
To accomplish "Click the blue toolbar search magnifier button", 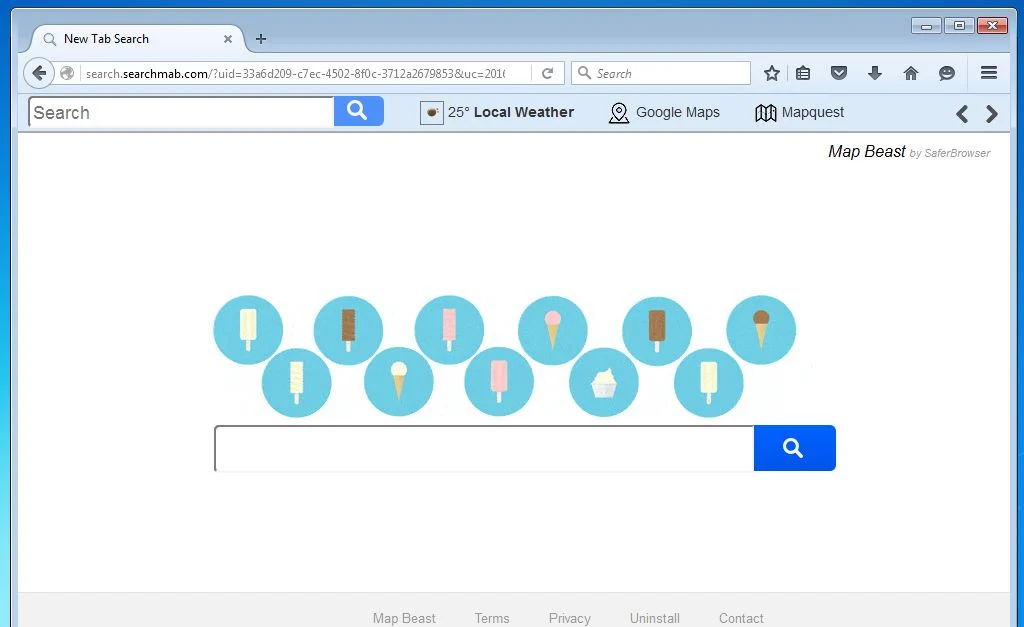I will pyautogui.click(x=359, y=111).
